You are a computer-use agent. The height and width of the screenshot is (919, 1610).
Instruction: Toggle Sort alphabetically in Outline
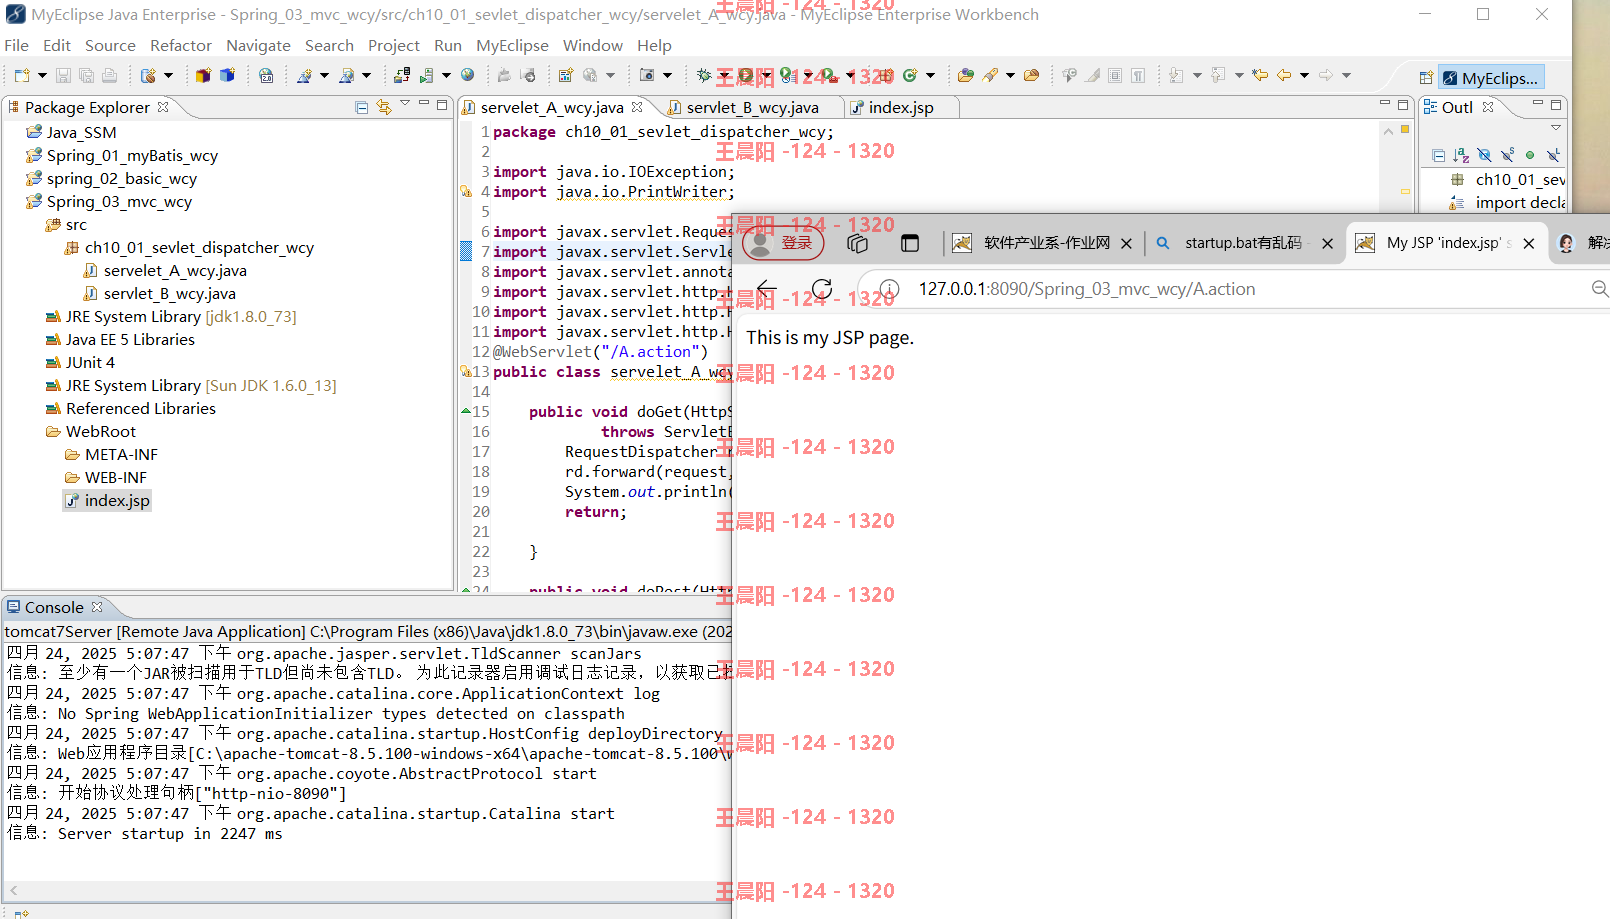point(1461,155)
